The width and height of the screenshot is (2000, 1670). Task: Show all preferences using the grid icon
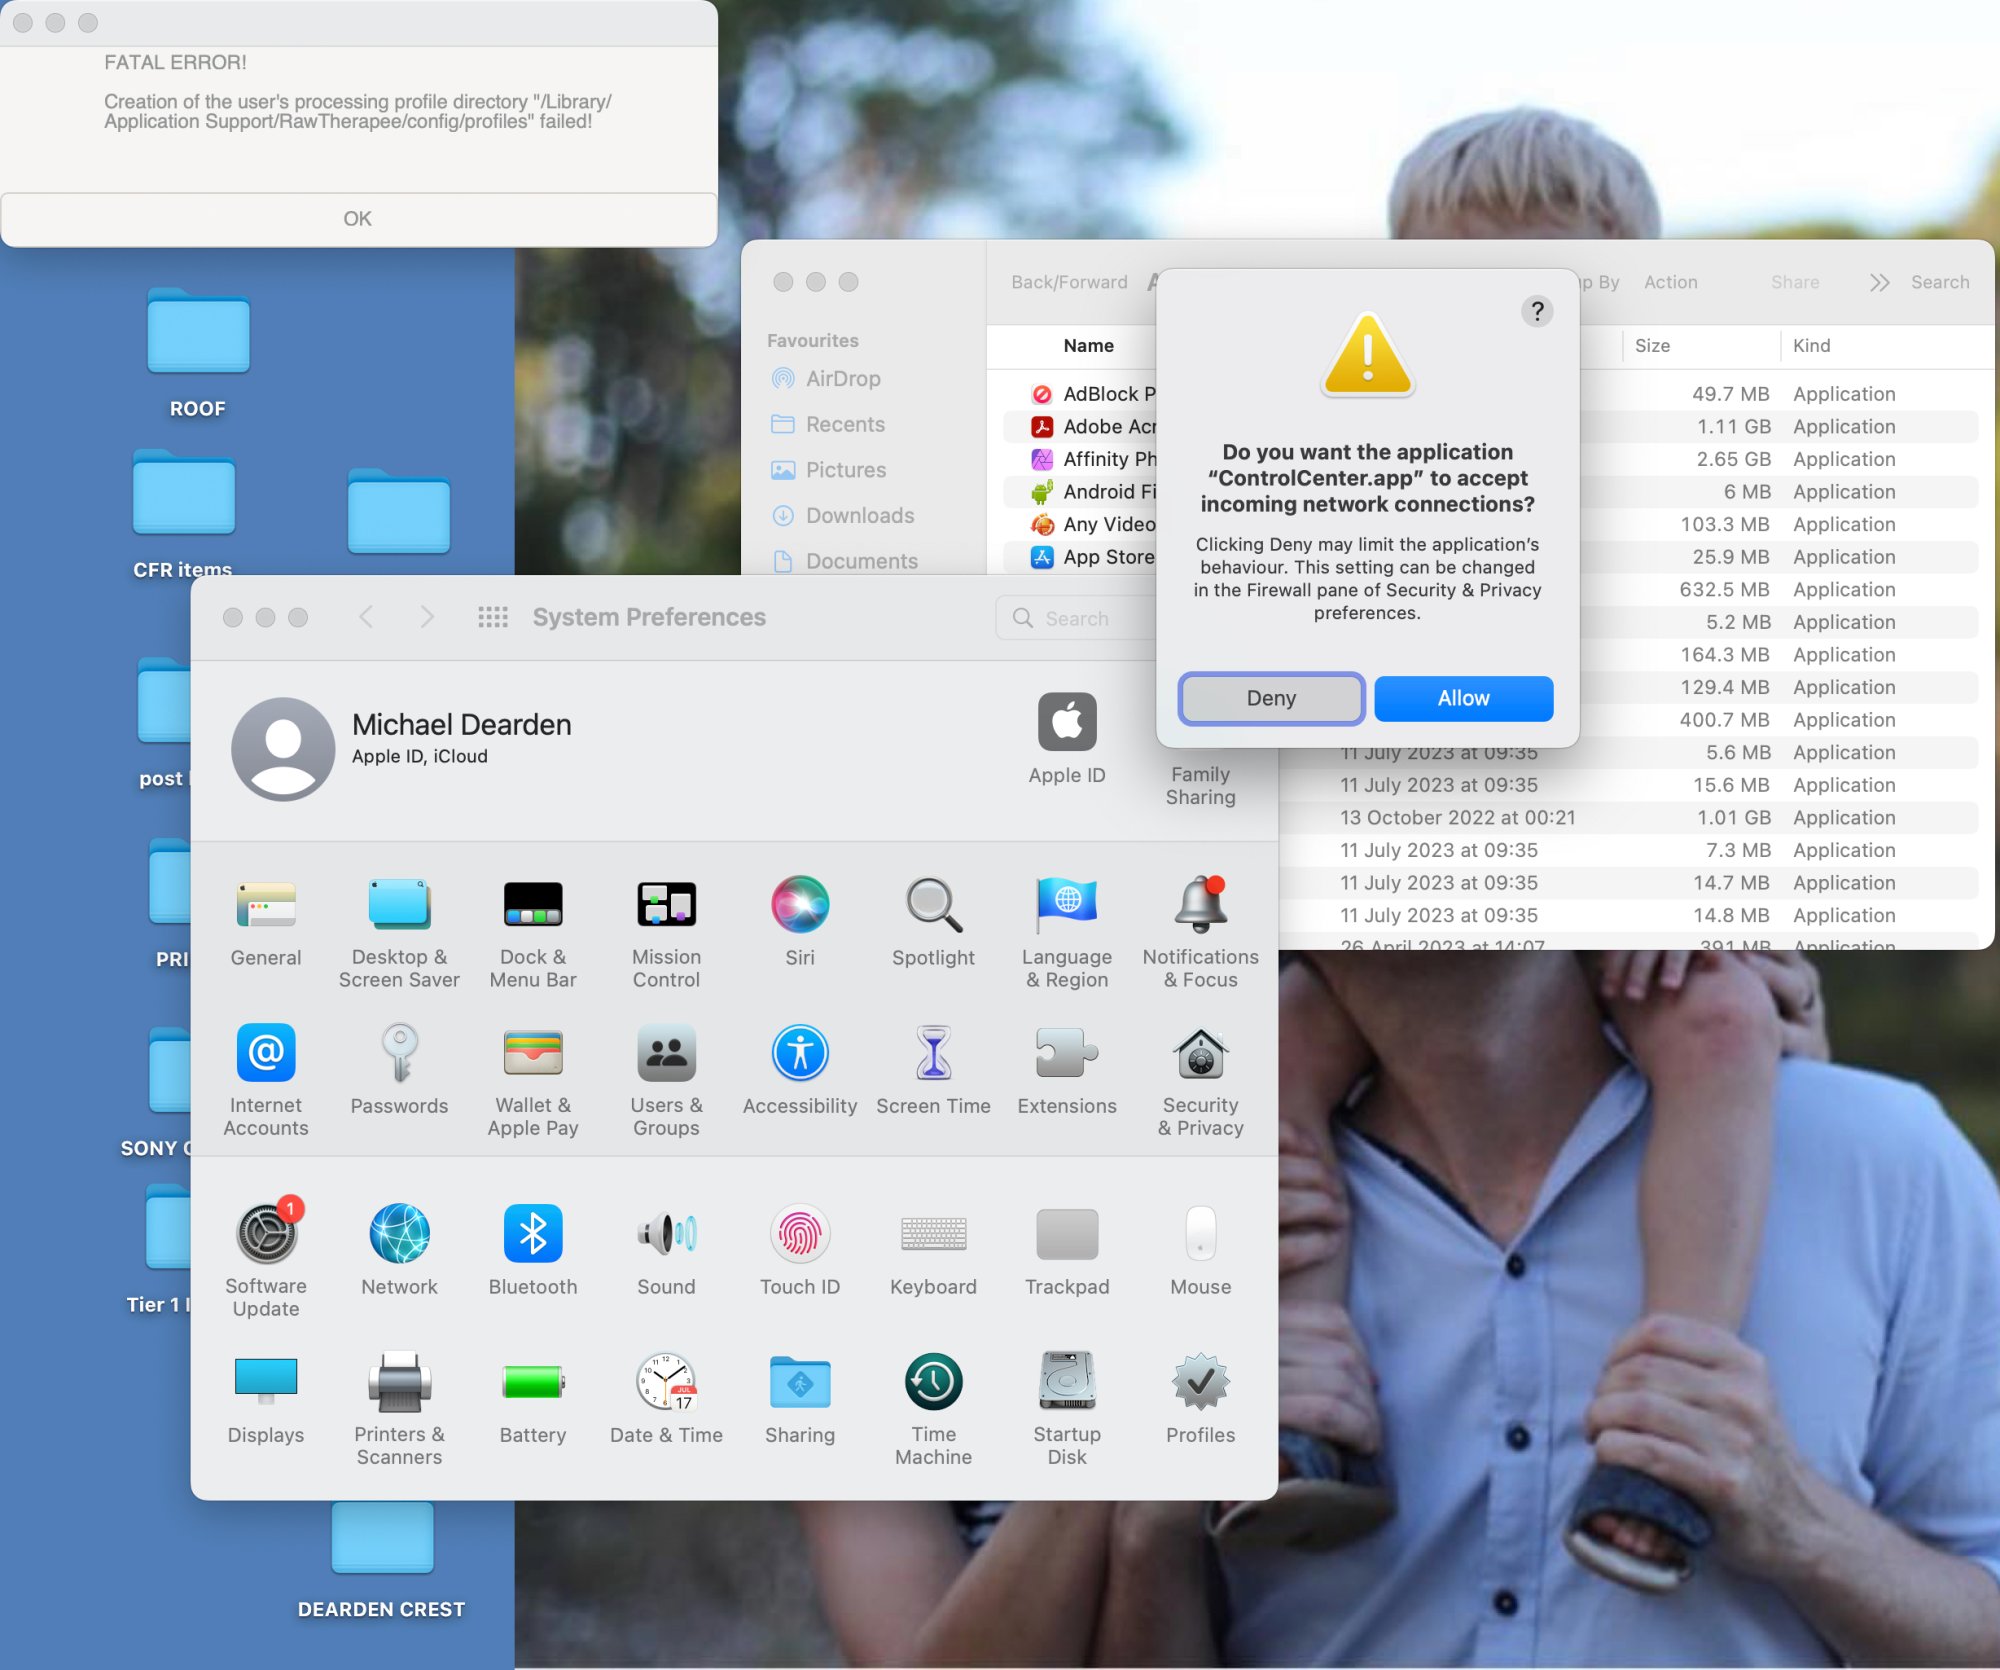492,617
